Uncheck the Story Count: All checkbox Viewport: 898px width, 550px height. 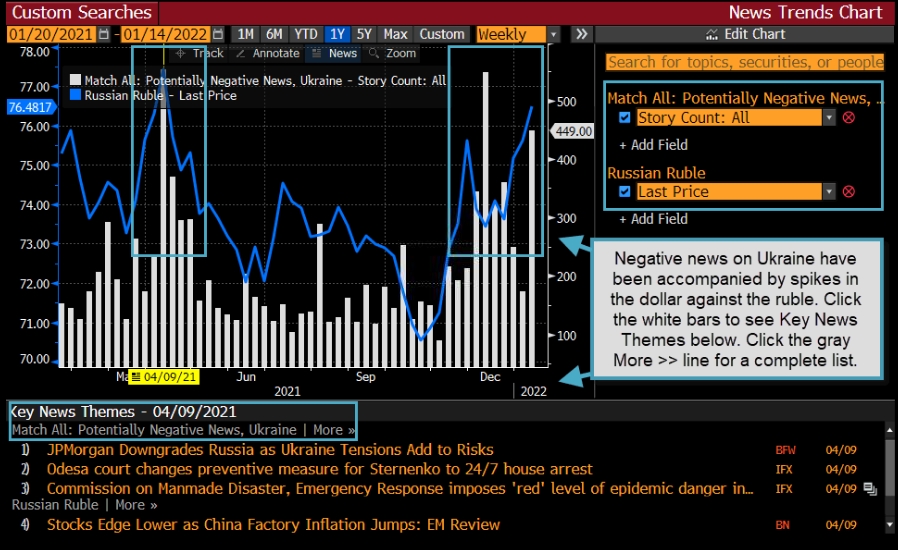(x=625, y=118)
